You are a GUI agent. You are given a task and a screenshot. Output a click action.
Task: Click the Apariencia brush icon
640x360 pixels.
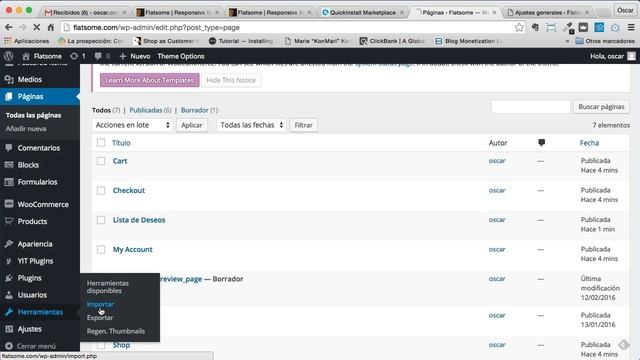click(9, 244)
